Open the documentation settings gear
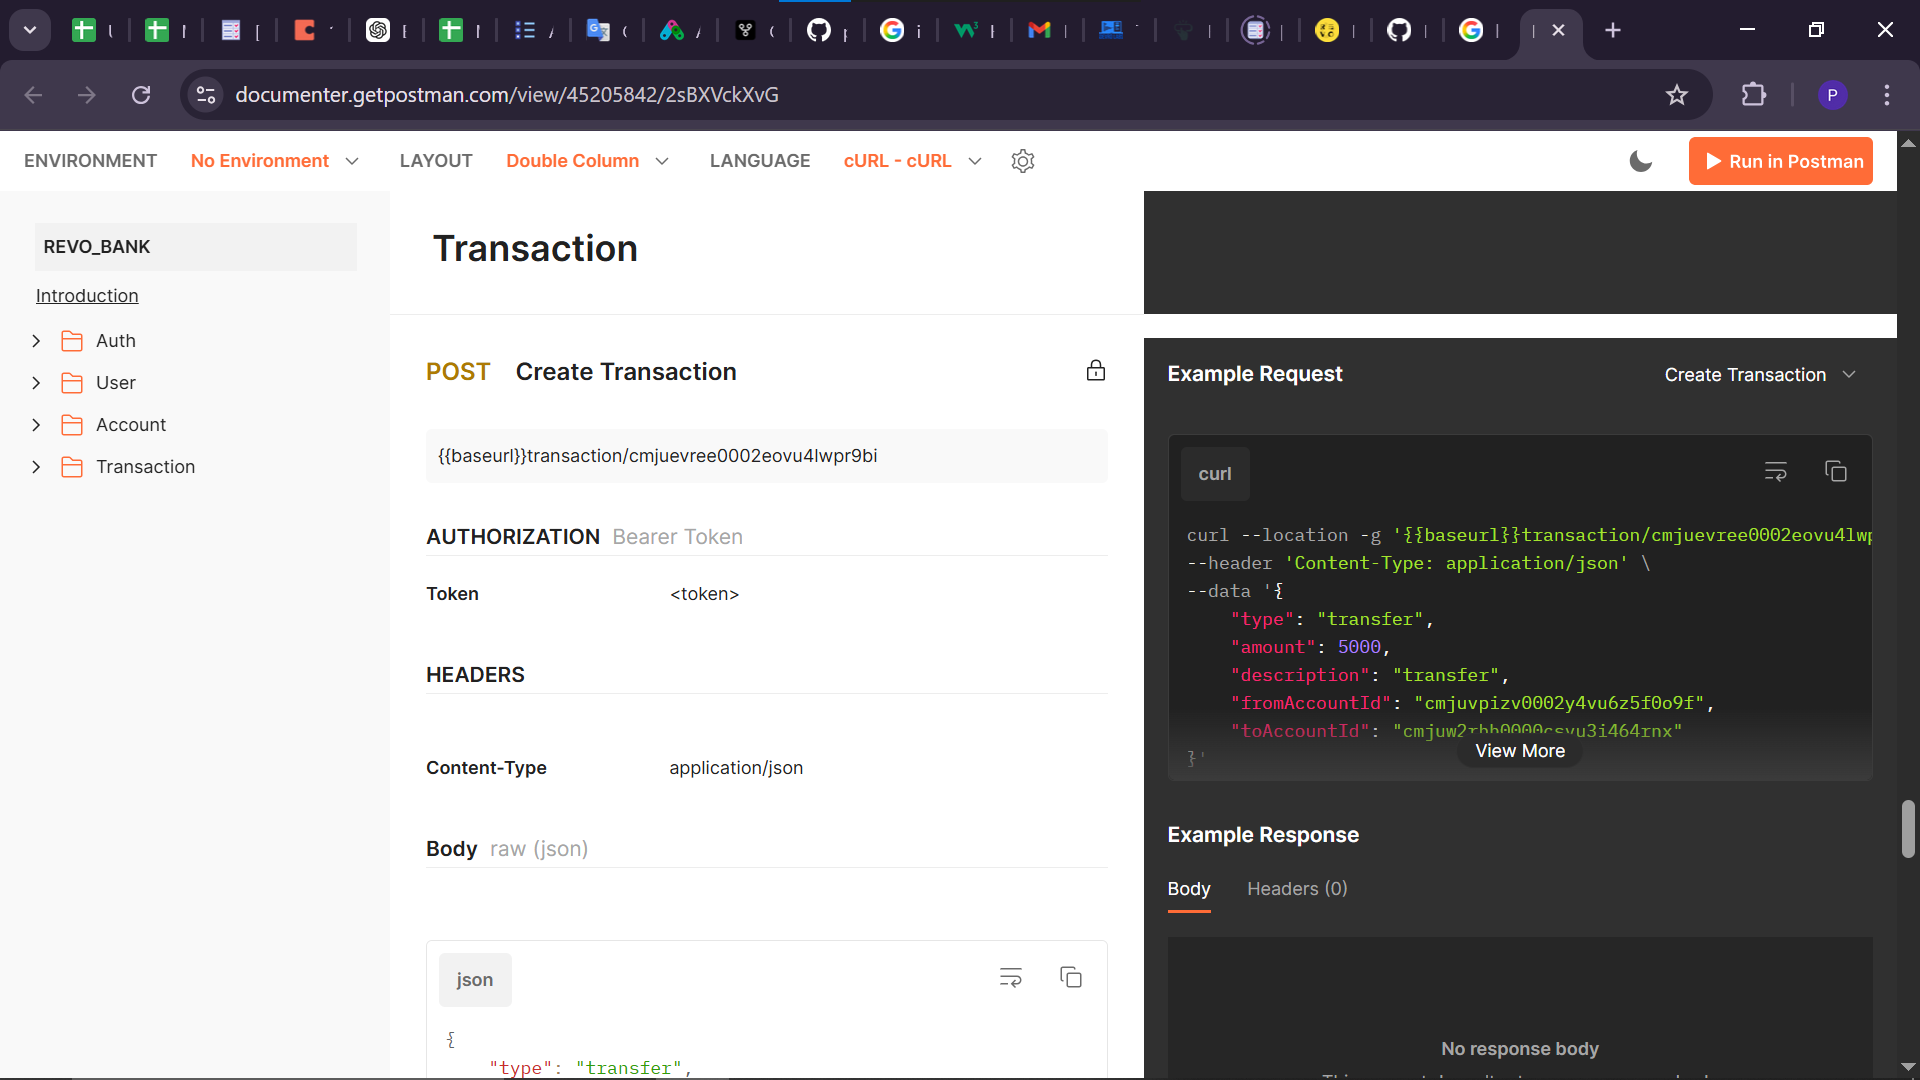The width and height of the screenshot is (1920, 1080). 1022,161
